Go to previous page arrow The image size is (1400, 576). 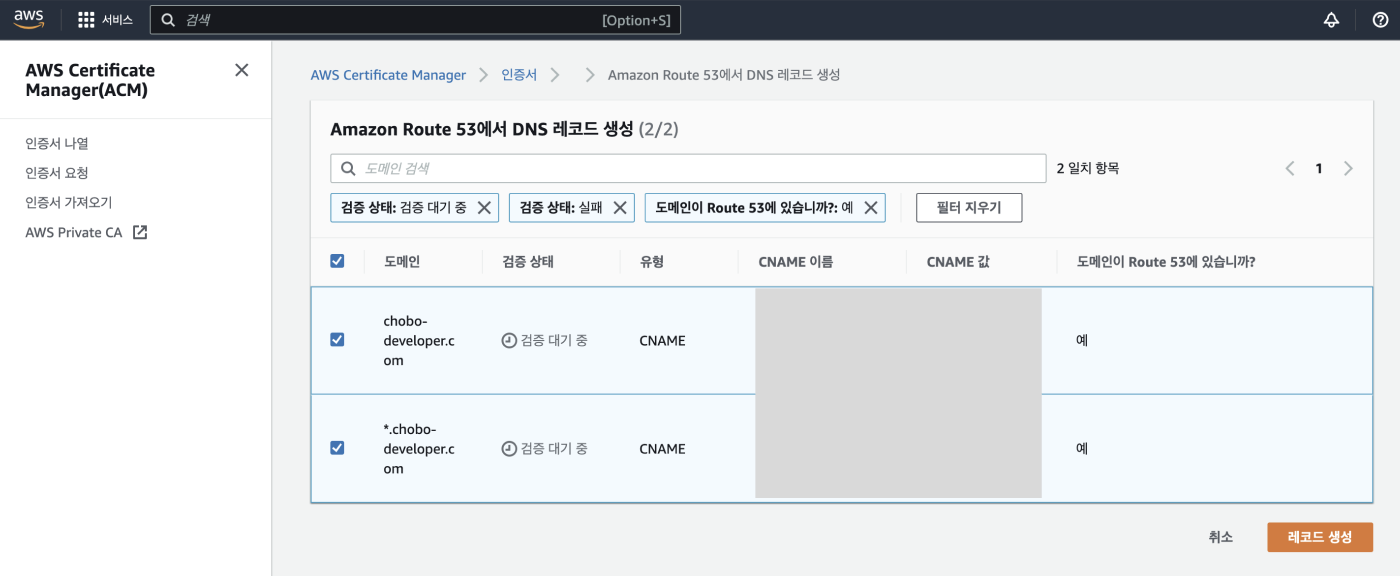[x=1290, y=168]
